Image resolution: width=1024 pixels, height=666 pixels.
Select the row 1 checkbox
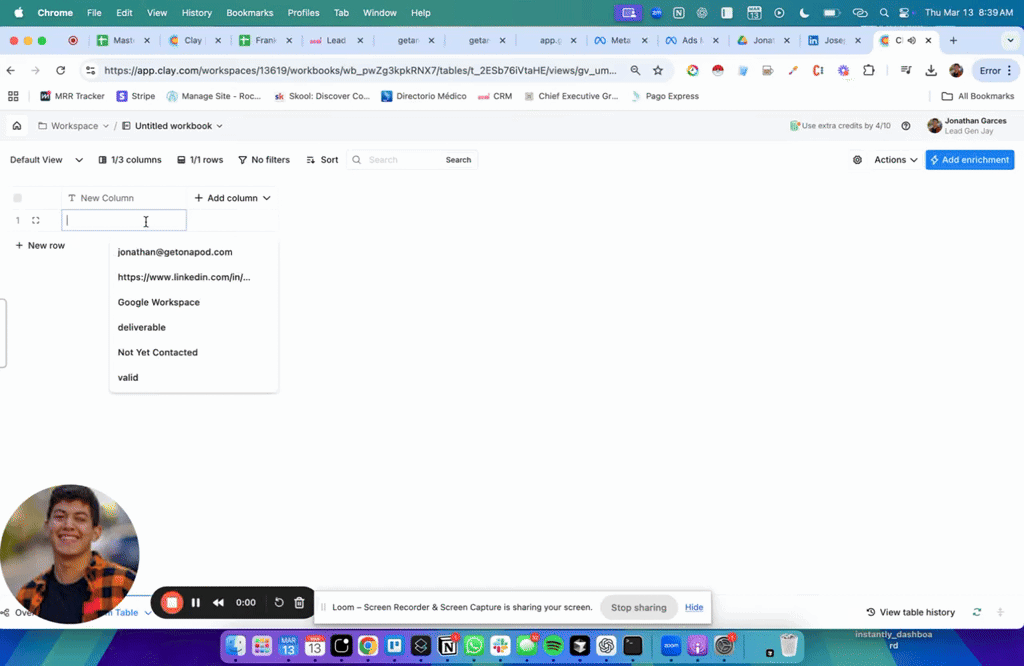coord(17,219)
